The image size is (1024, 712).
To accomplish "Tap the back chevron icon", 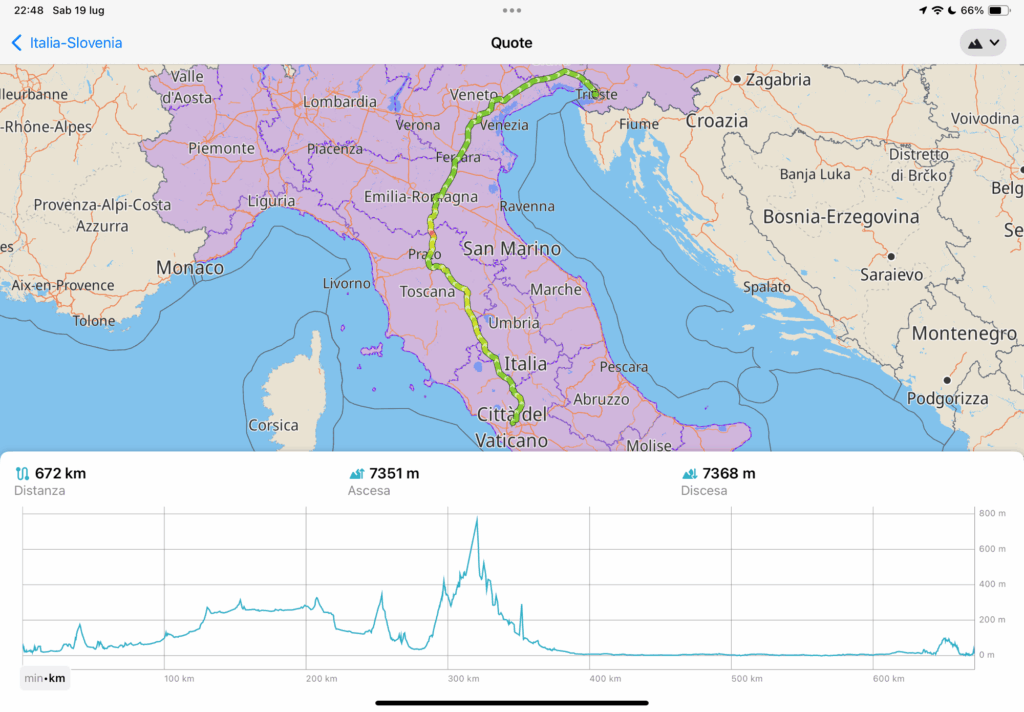I will pyautogui.click(x=17, y=43).
